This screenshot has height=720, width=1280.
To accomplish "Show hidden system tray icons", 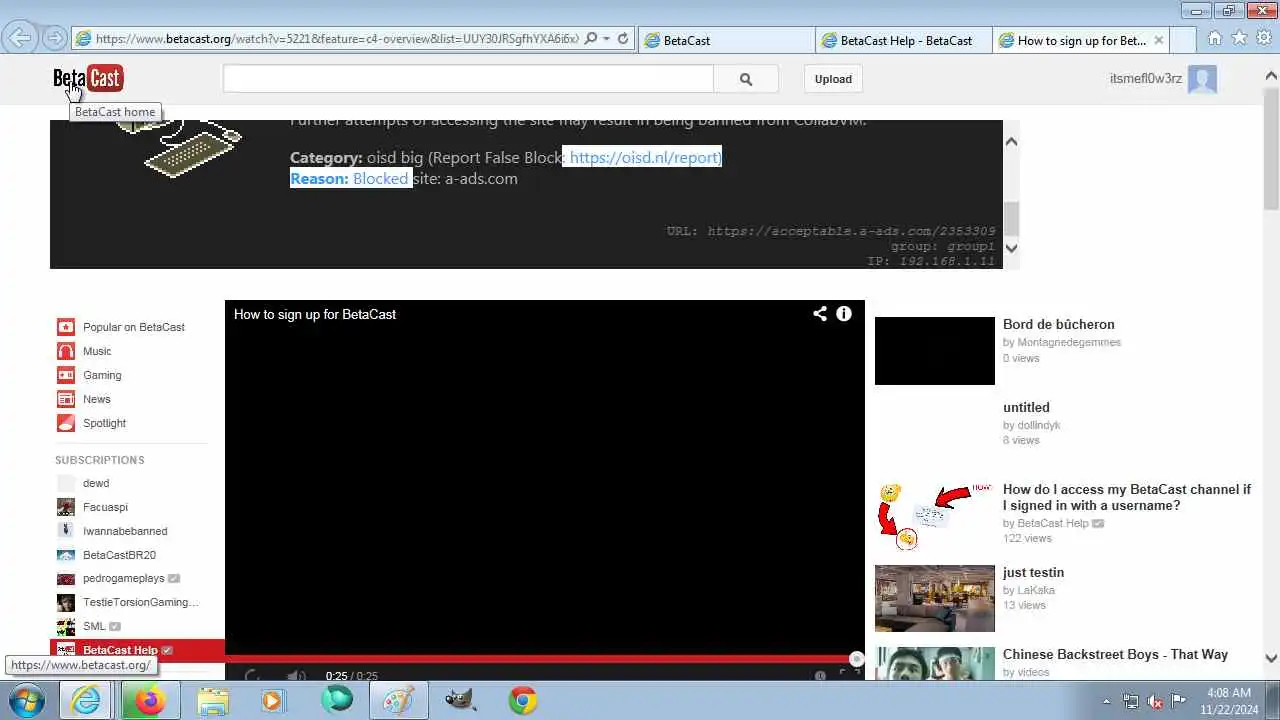I will 1106,701.
